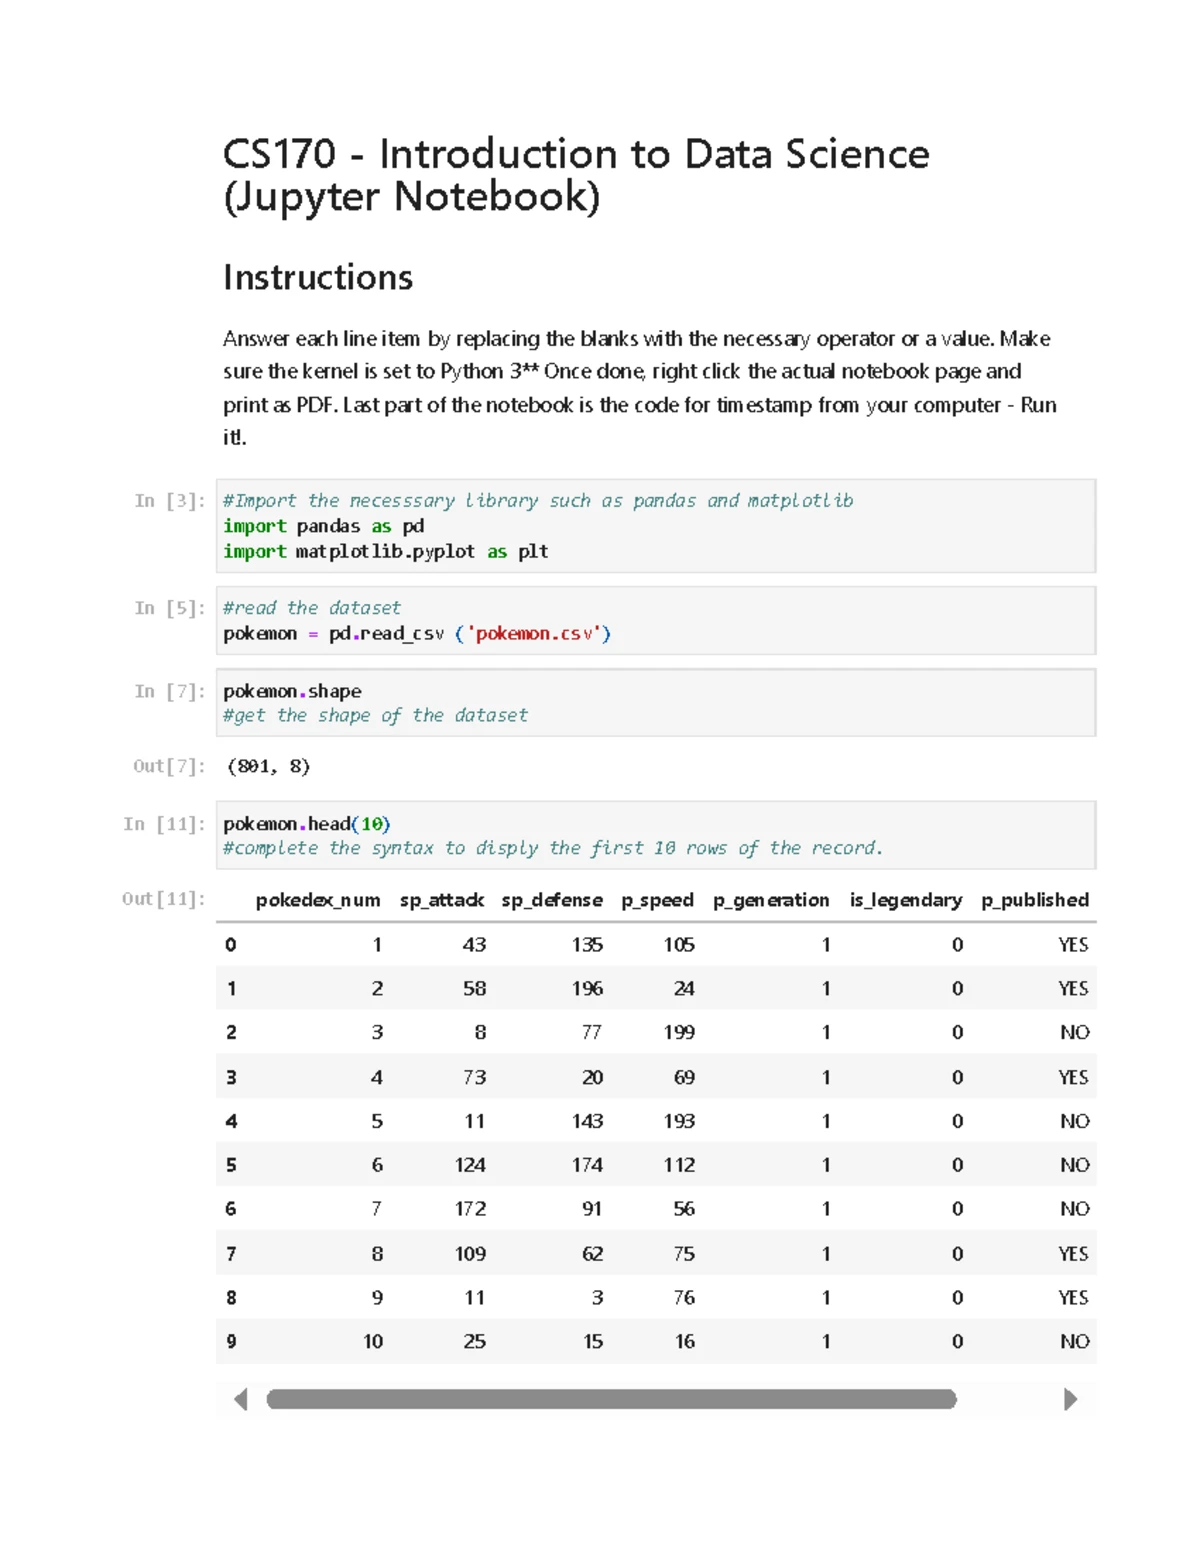Click the left arrow of horizontal scrollbar

pyautogui.click(x=240, y=1399)
